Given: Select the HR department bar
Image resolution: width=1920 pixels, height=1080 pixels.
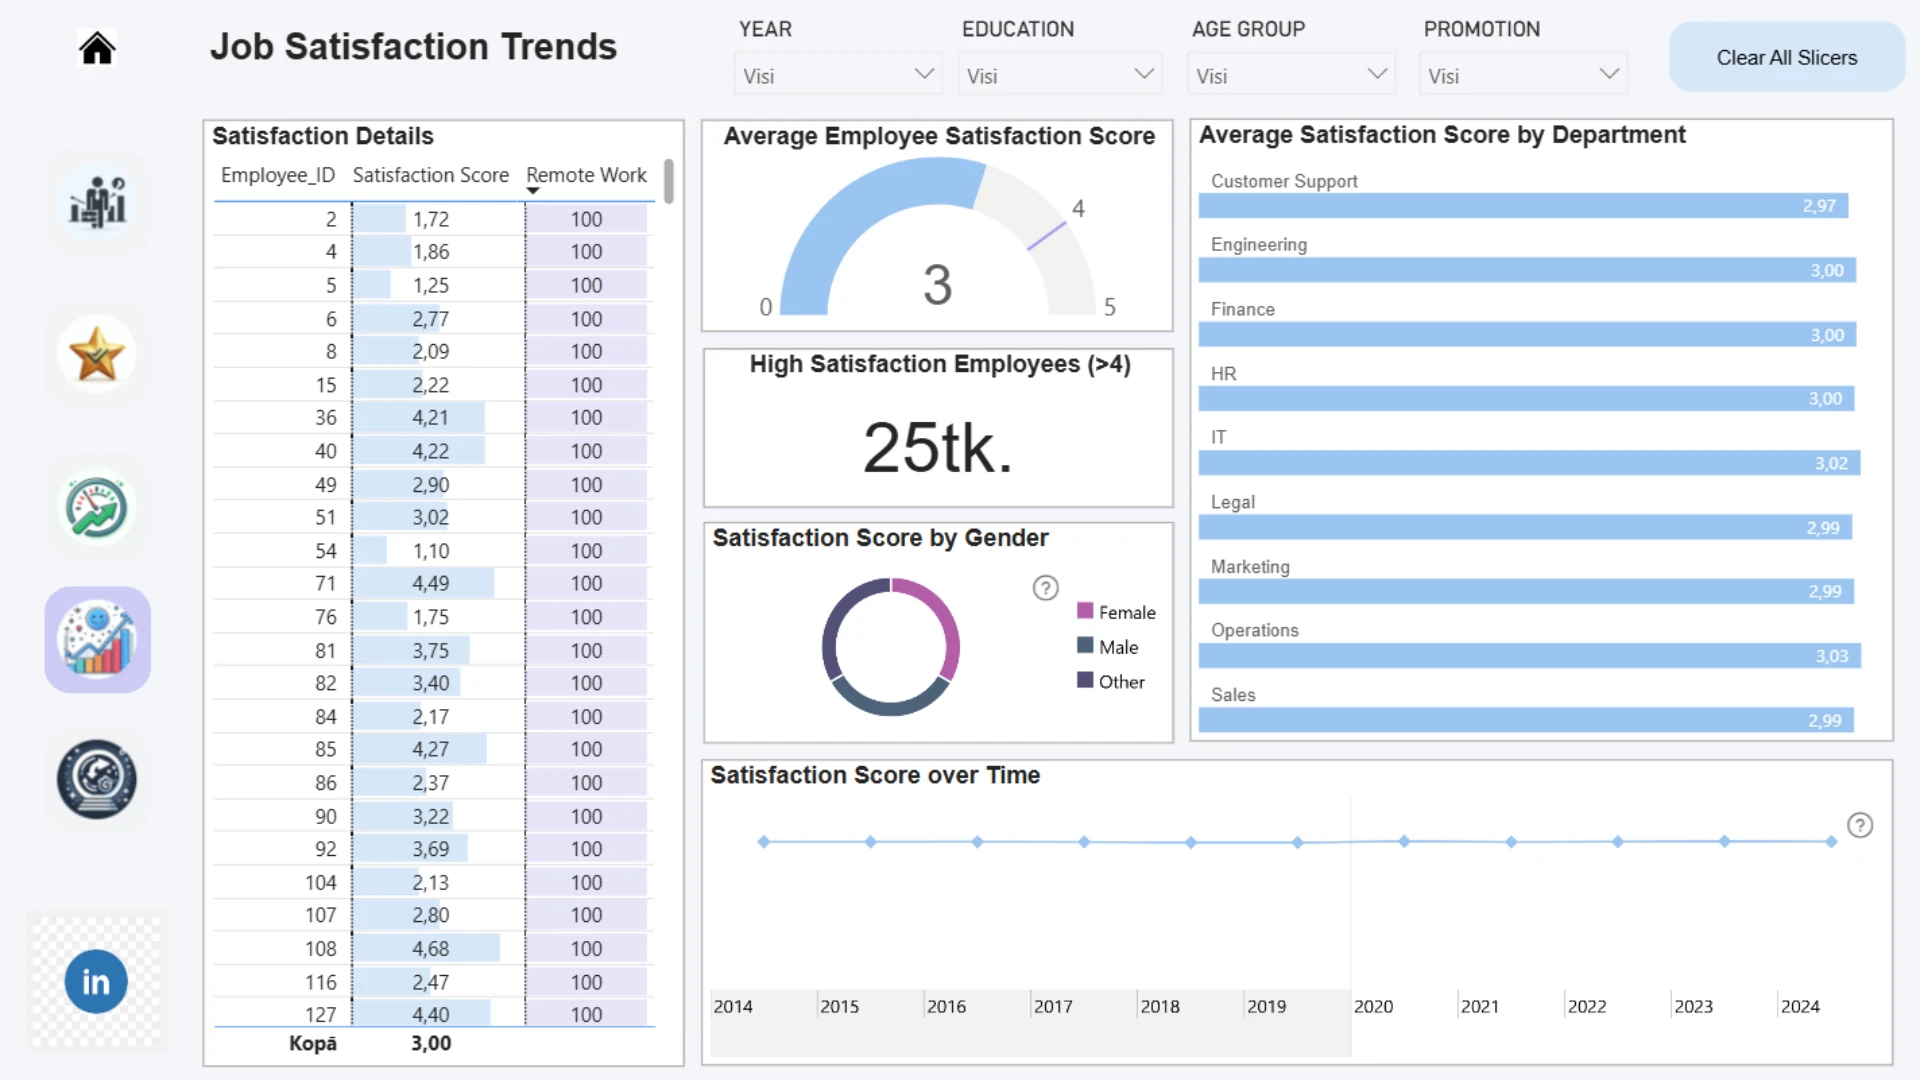Looking at the screenshot, I should coord(1526,398).
